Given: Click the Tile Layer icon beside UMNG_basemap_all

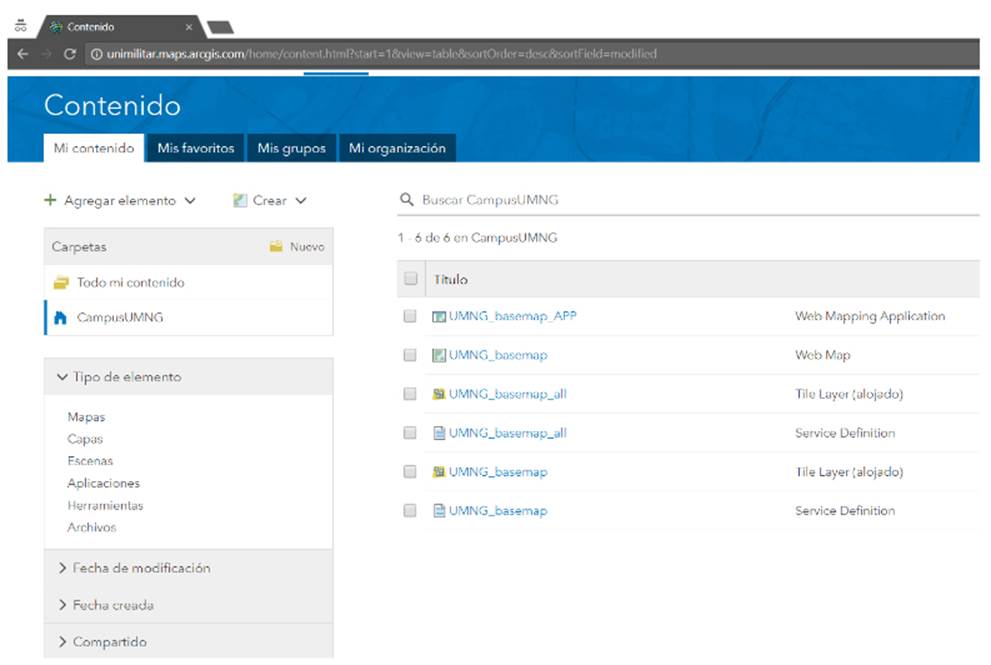Looking at the screenshot, I should click(438, 394).
